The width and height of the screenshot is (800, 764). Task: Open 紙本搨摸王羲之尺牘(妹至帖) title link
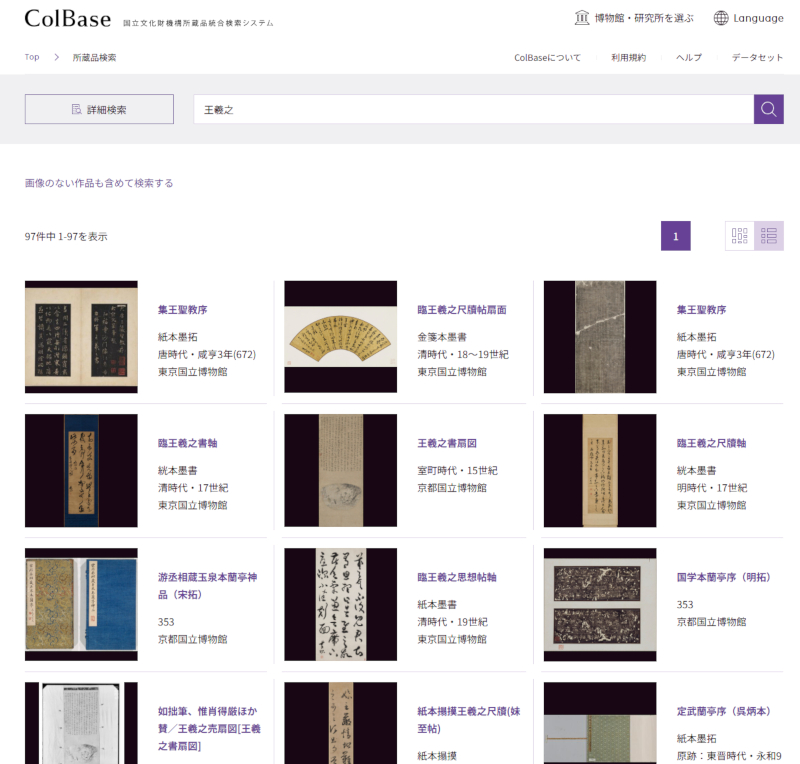coord(468,720)
